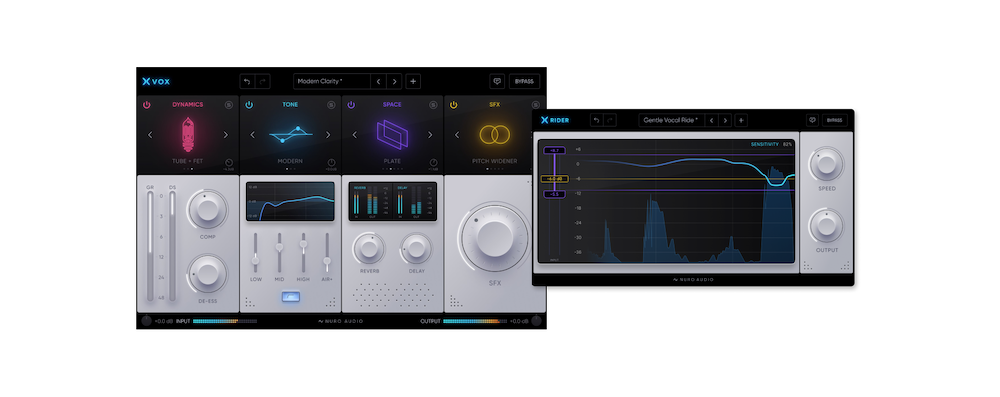
Task: Select next Space type with right chevron
Action: 430,135
